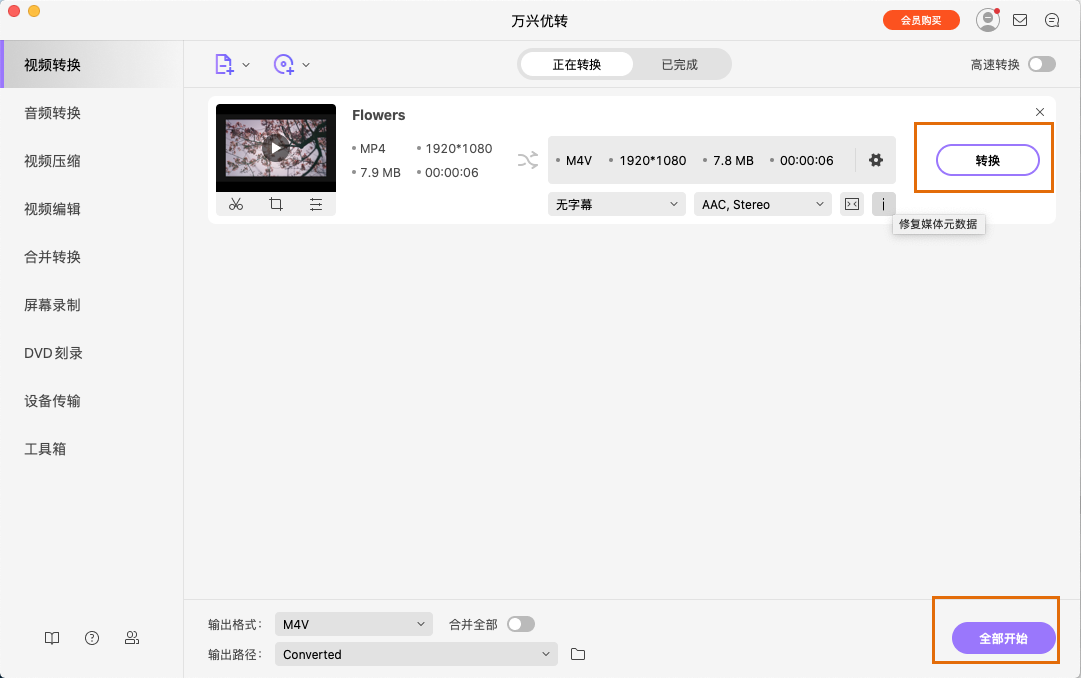Click the help question mark icon
Screen dimensions: 1081x678
coord(91,638)
